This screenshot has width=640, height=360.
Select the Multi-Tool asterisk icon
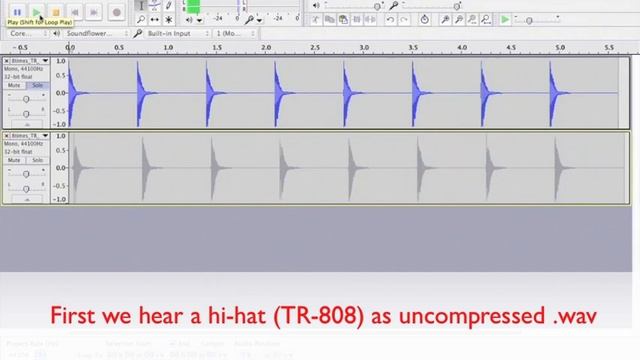click(x=169, y=19)
